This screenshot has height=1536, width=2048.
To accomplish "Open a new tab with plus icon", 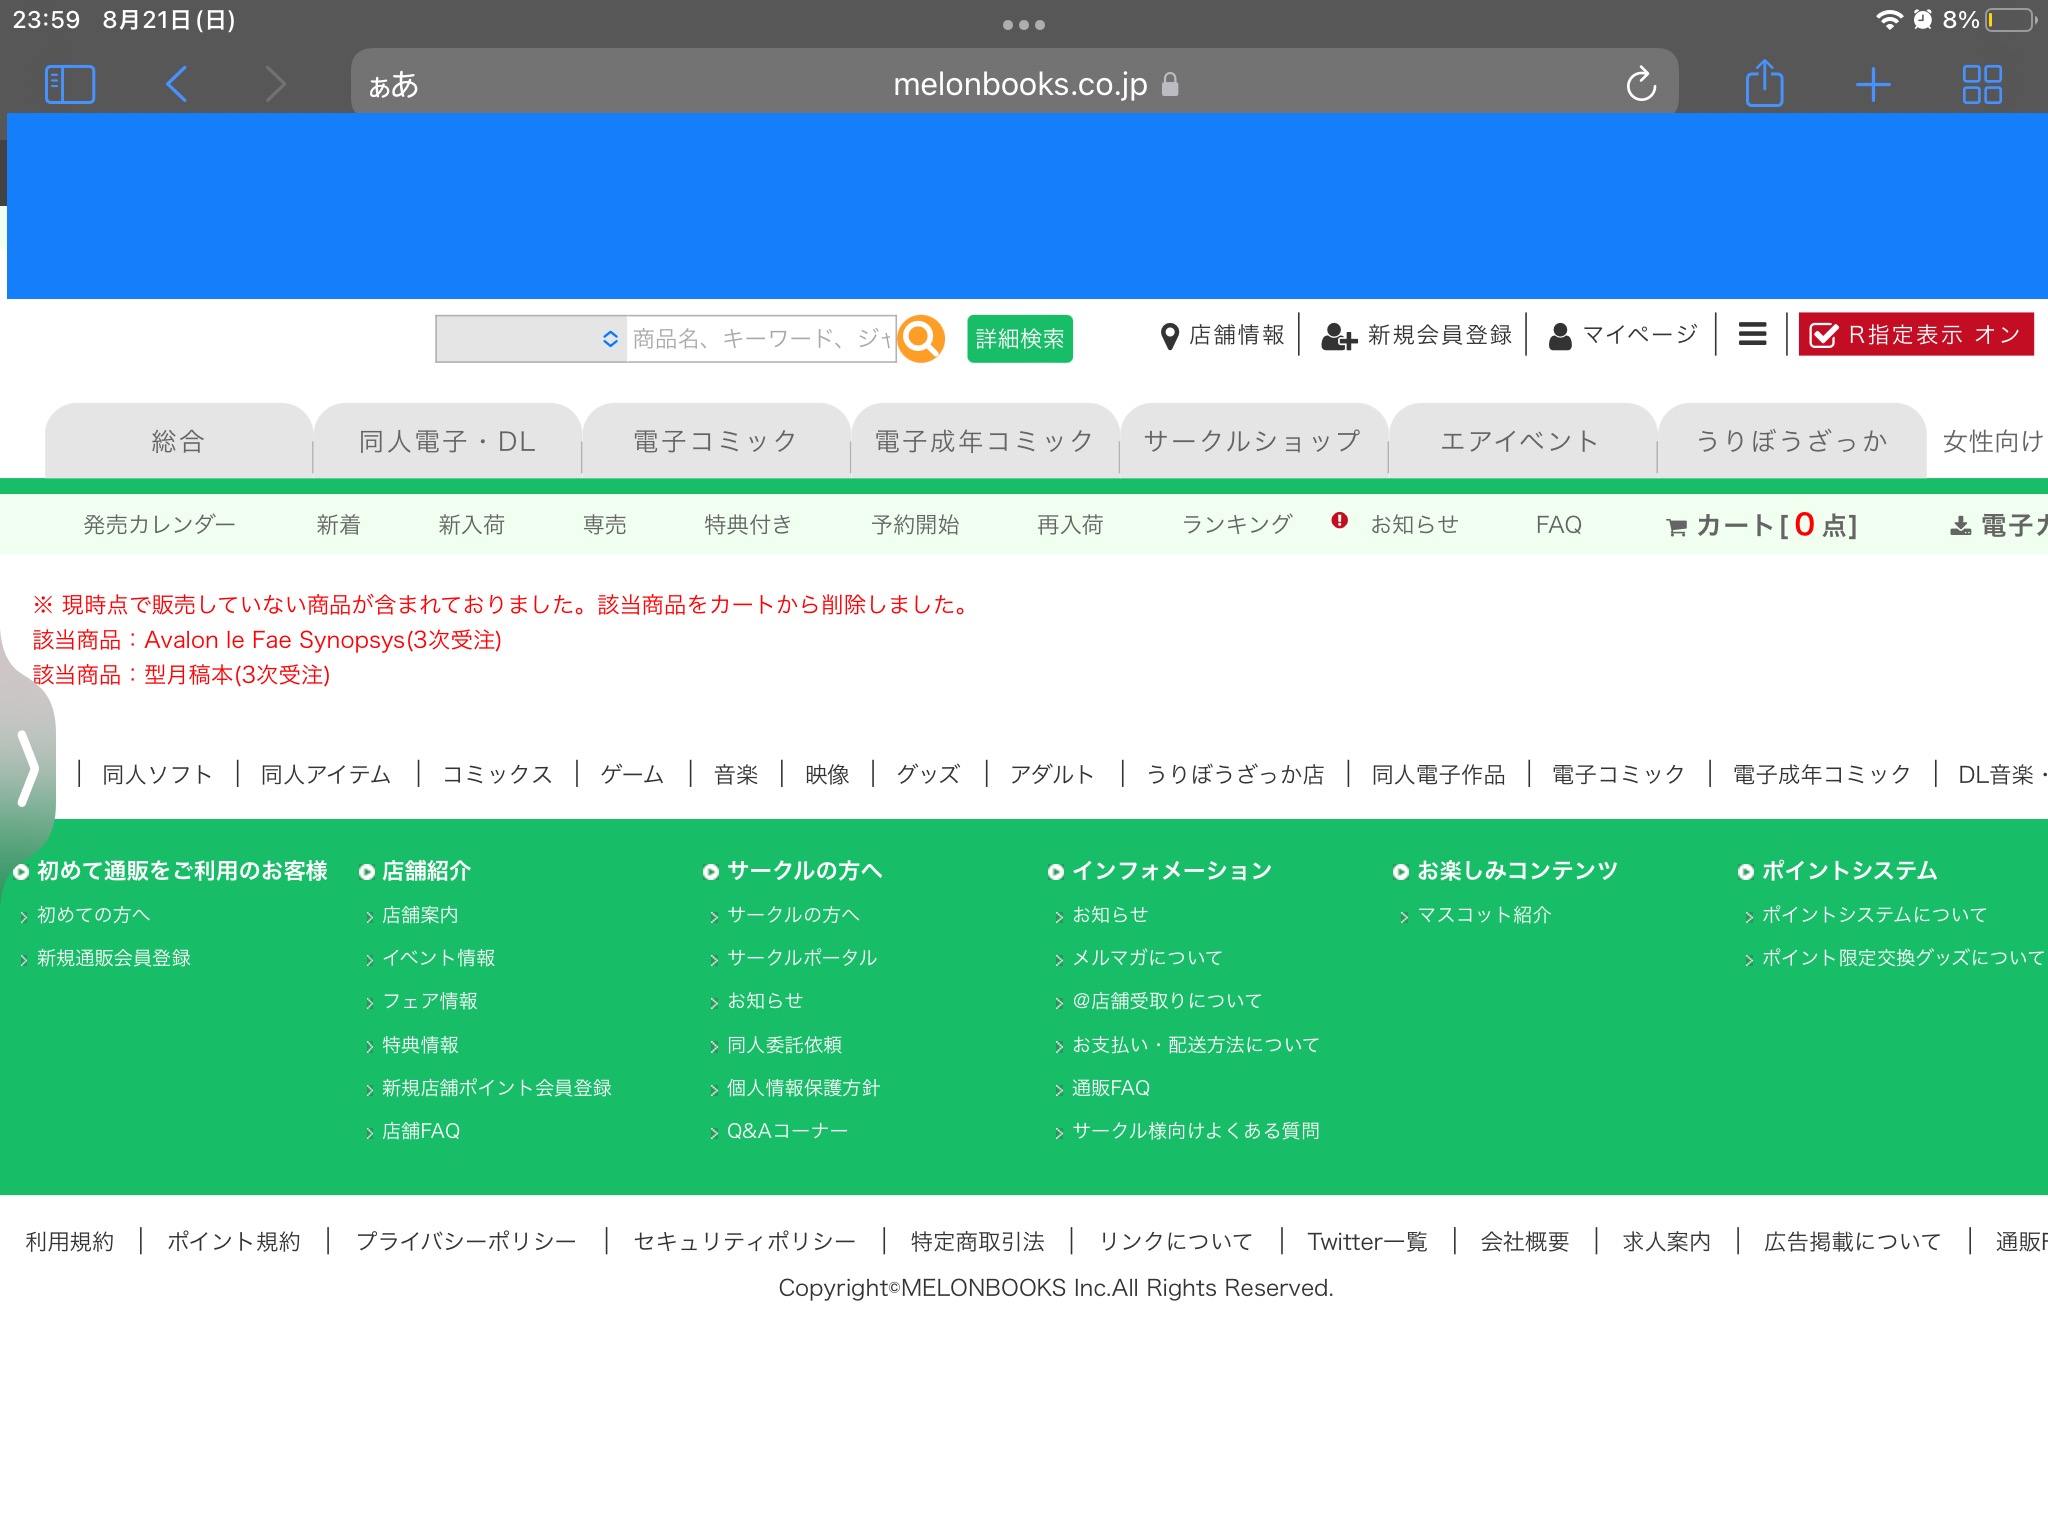I will [x=1872, y=85].
